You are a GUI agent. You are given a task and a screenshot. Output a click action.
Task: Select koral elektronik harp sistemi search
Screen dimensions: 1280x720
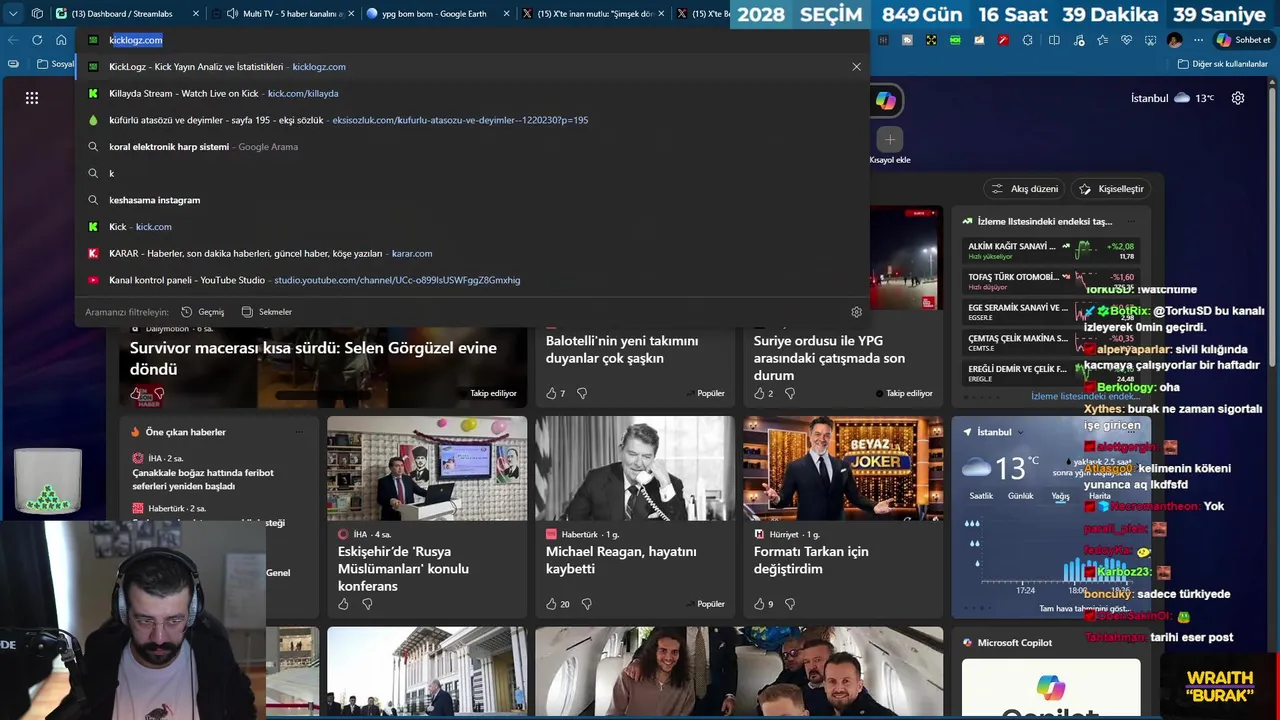click(471, 147)
